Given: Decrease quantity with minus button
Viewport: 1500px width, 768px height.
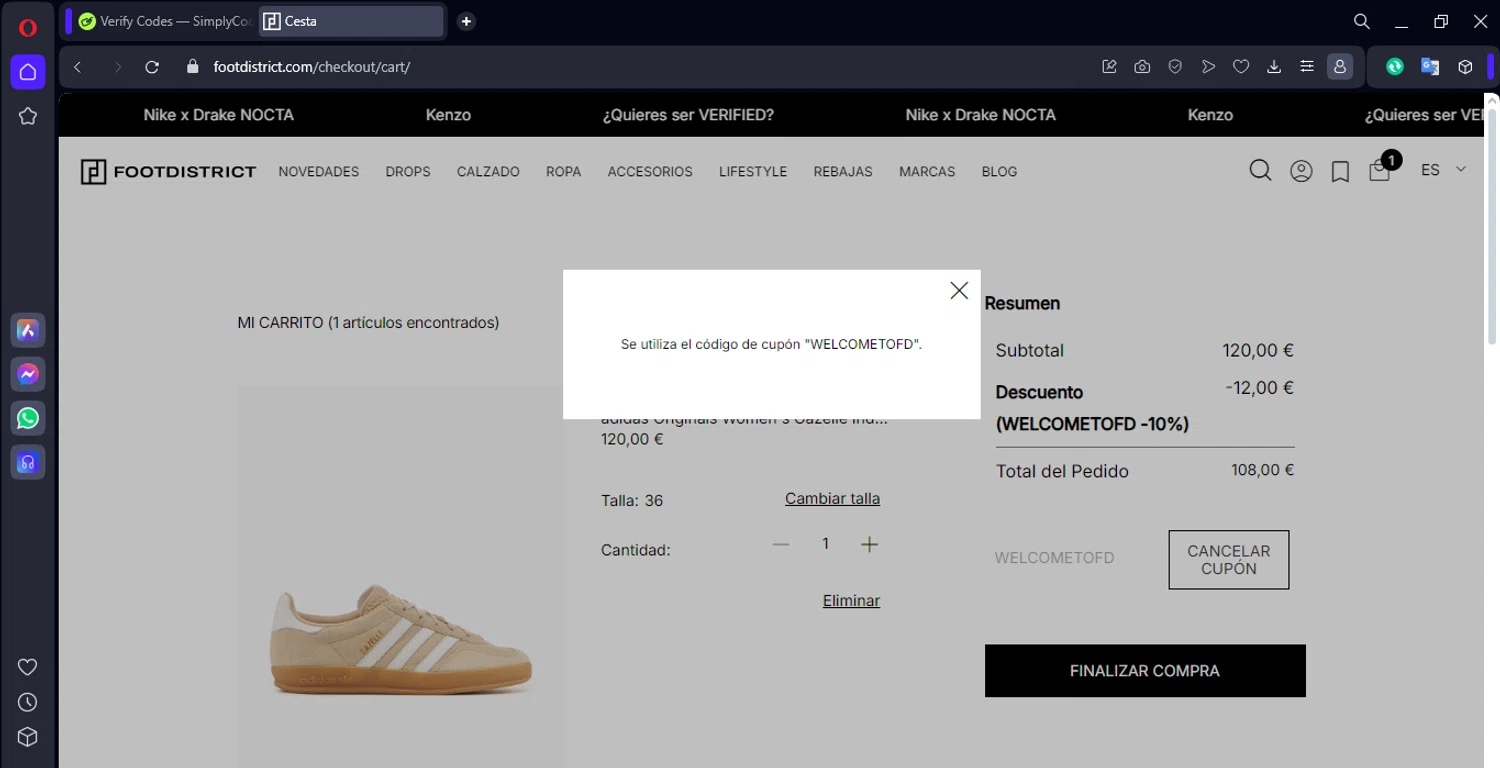Looking at the screenshot, I should (781, 544).
